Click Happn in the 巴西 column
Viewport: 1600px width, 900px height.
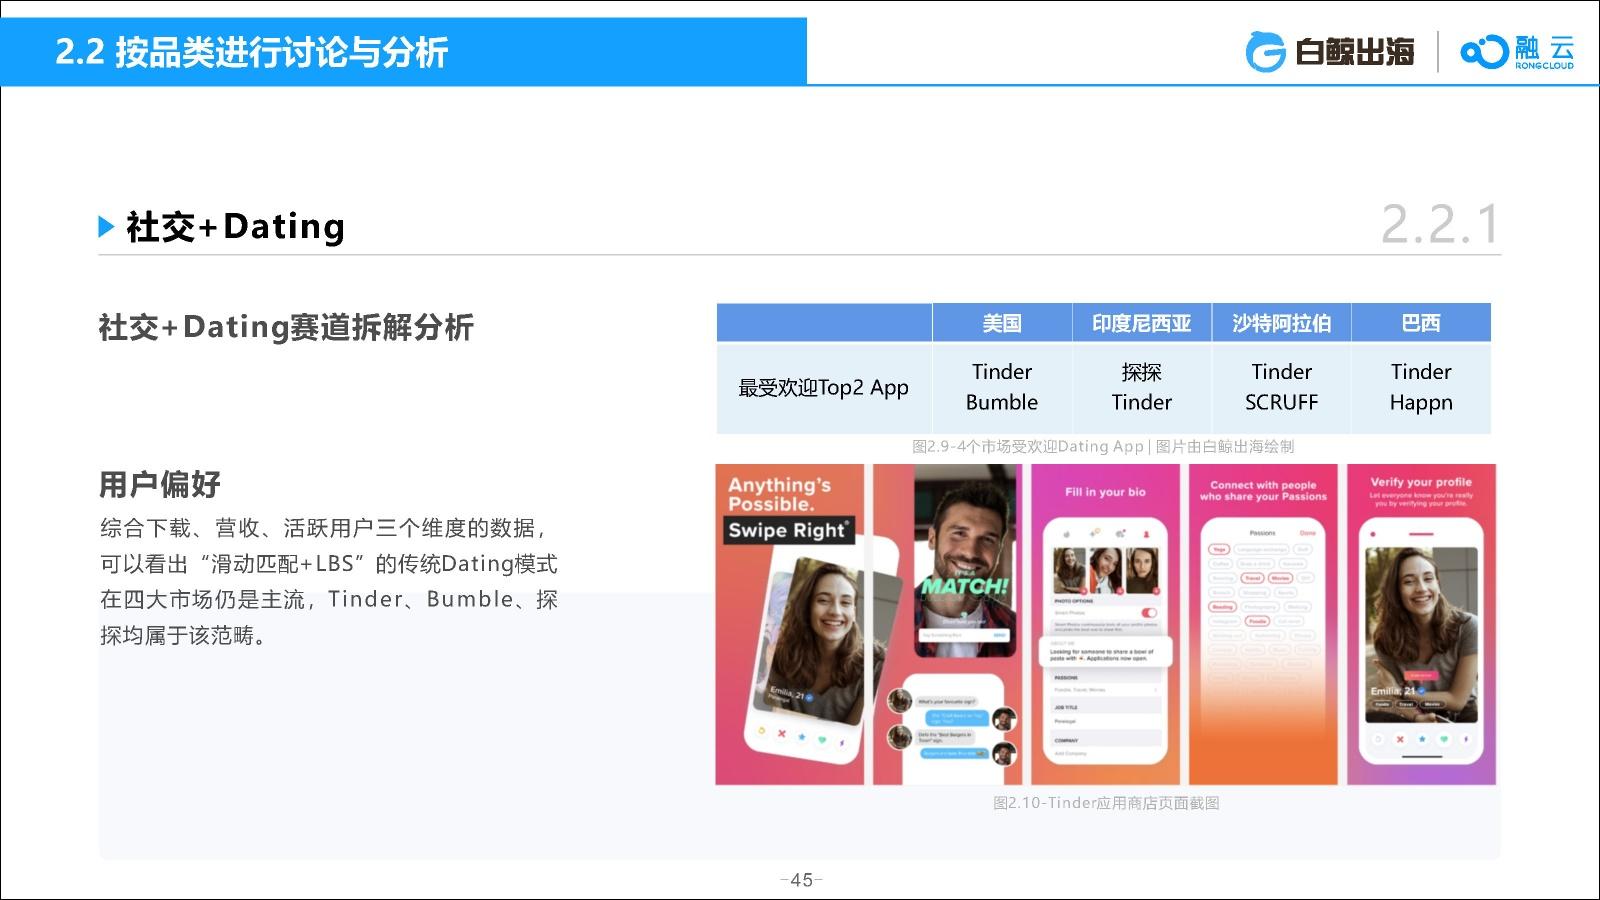click(1421, 403)
